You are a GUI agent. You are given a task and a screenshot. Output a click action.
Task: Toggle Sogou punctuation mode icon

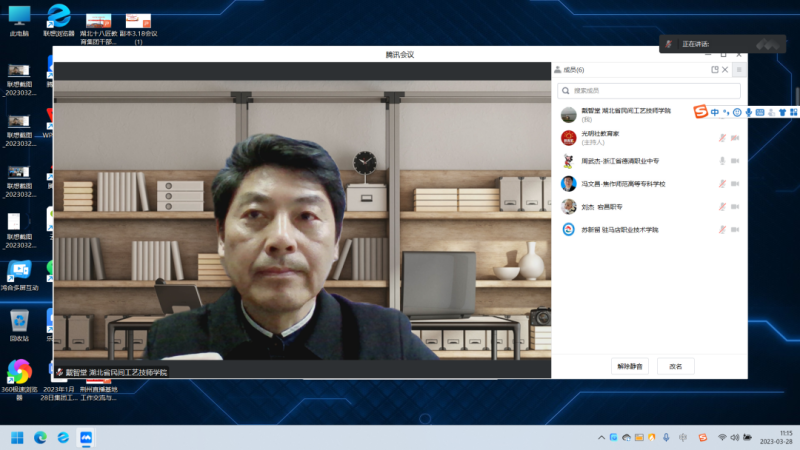pyautogui.click(x=726, y=112)
